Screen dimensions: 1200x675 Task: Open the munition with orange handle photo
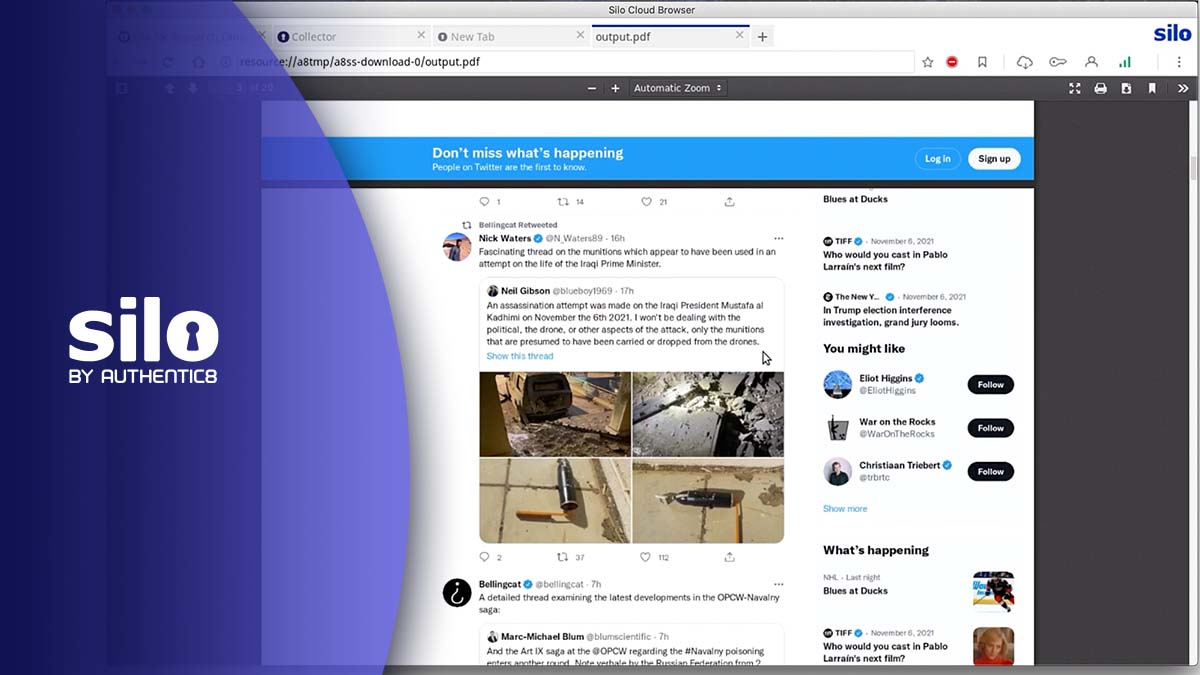point(555,500)
